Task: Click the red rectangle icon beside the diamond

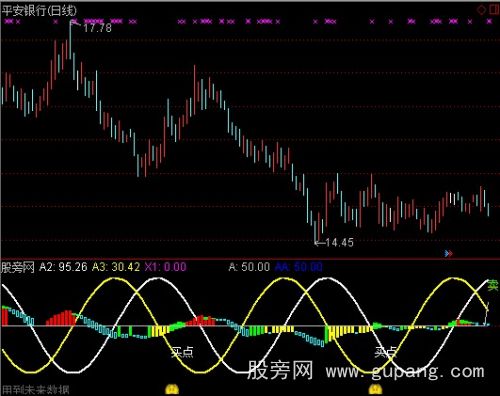Action: coord(494,10)
